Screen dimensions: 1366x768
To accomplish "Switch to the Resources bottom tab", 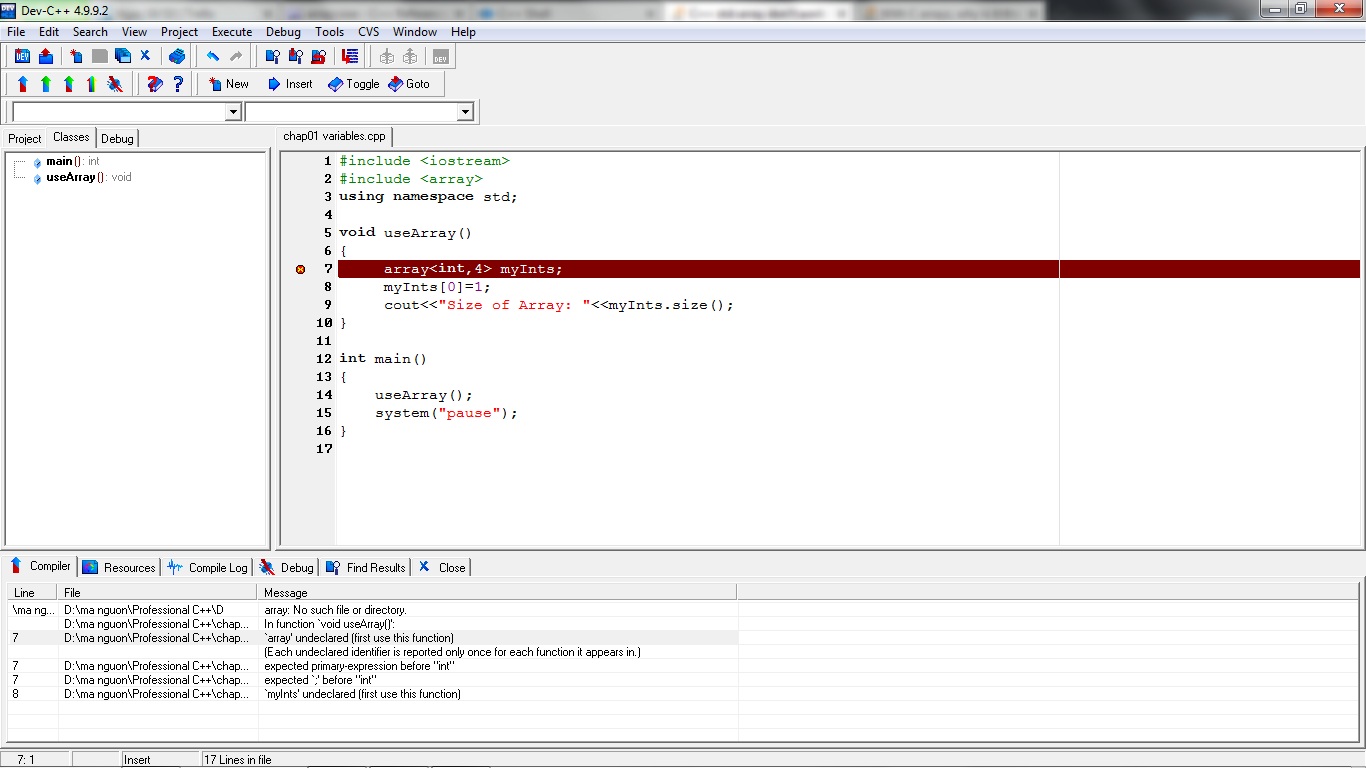I will coord(119,567).
